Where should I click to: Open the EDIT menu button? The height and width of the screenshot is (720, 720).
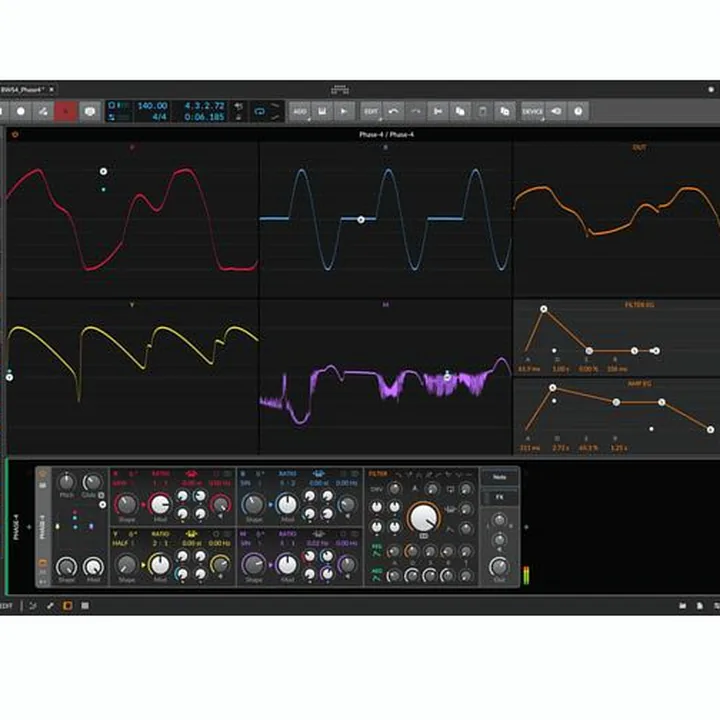pyautogui.click(x=371, y=111)
